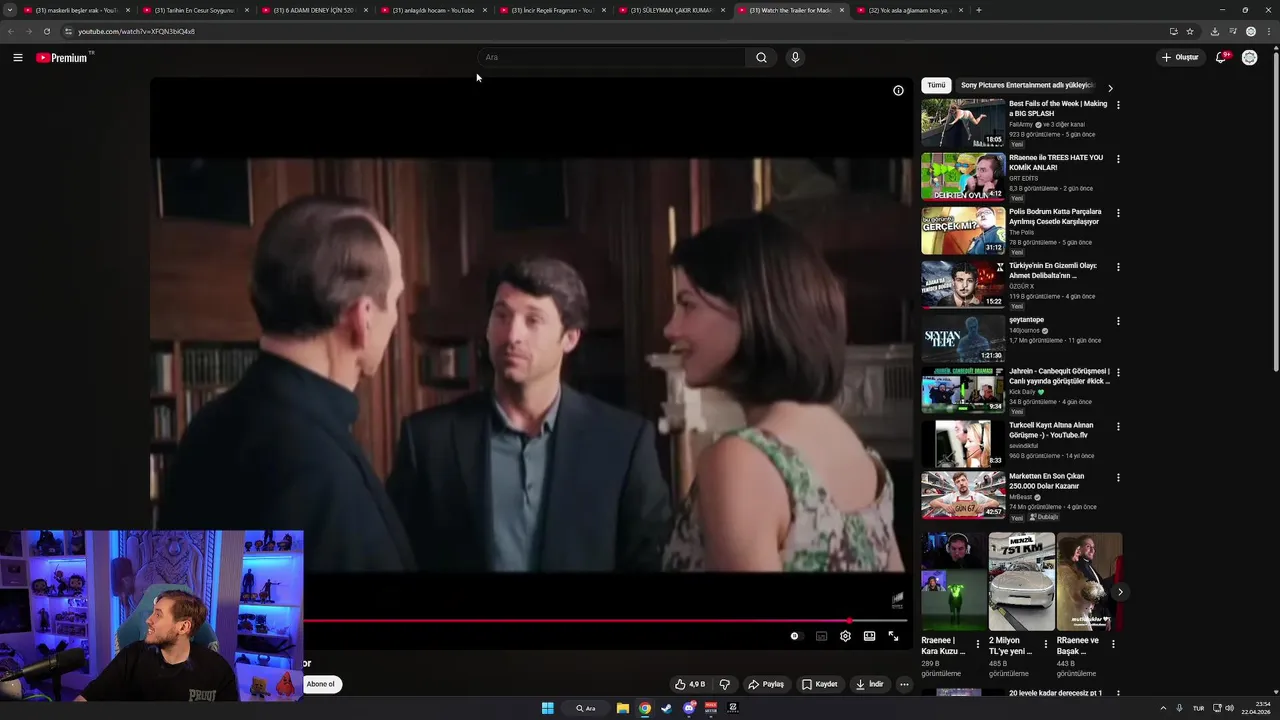Switch to 'anlaşıldı hocam' tab
Viewport: 1280px width, 720px height.
(x=432, y=10)
